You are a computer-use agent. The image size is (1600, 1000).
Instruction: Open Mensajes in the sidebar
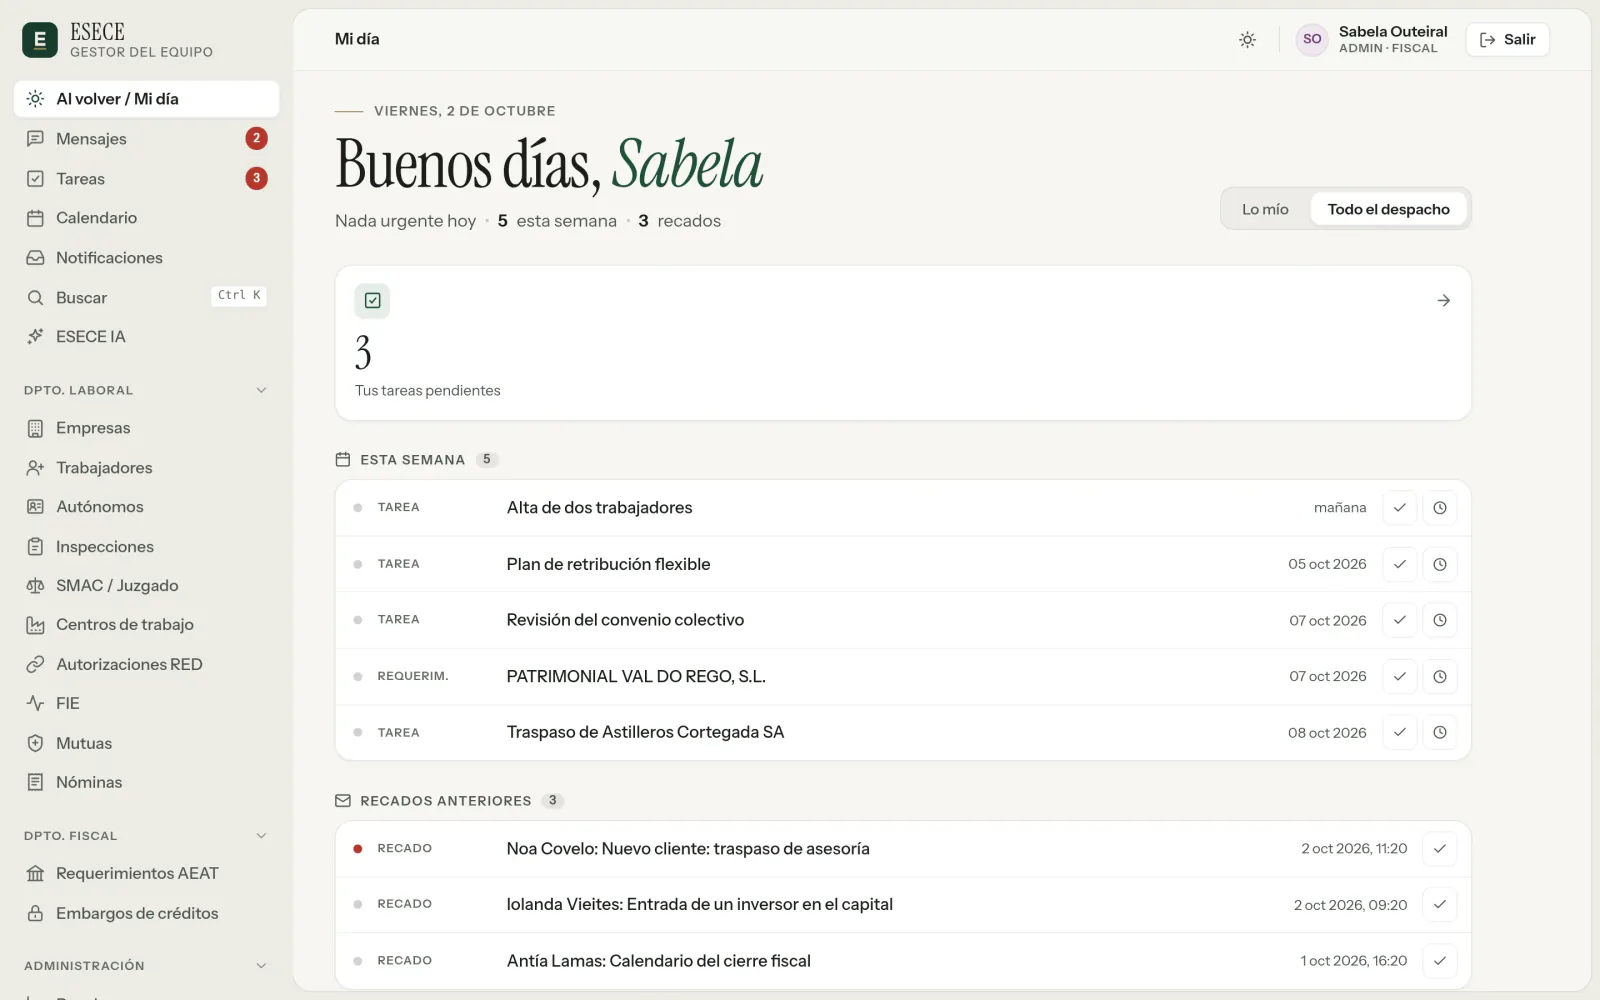click(x=146, y=139)
